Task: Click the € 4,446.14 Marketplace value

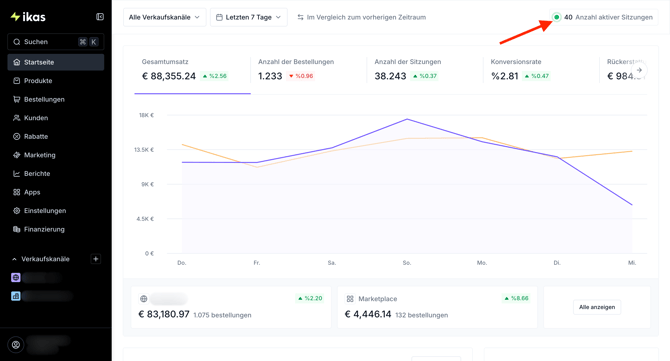Action: coord(368,314)
